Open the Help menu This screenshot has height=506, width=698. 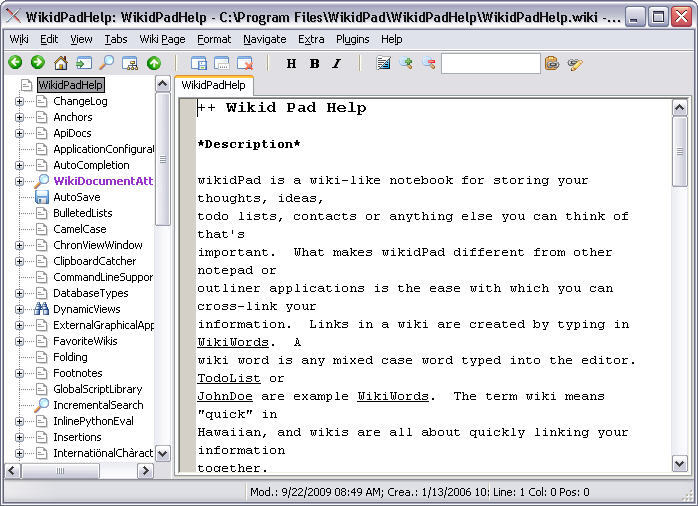pos(392,39)
